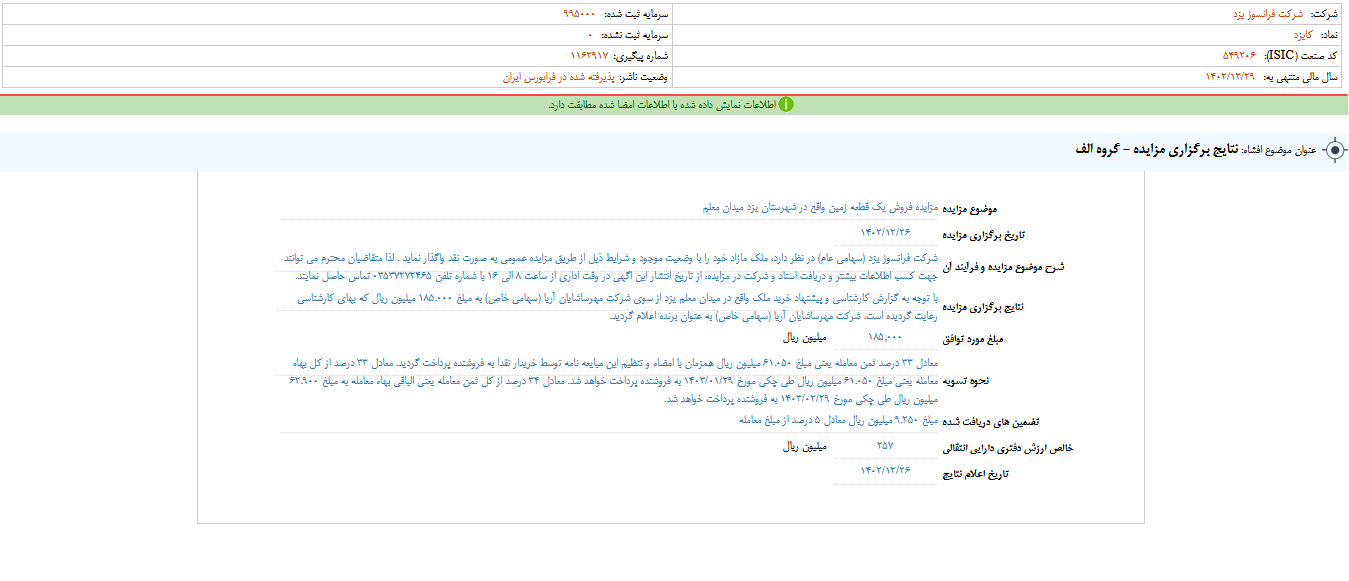Select the registered capital value 995000
The height and width of the screenshot is (581, 1349).
point(579,14)
